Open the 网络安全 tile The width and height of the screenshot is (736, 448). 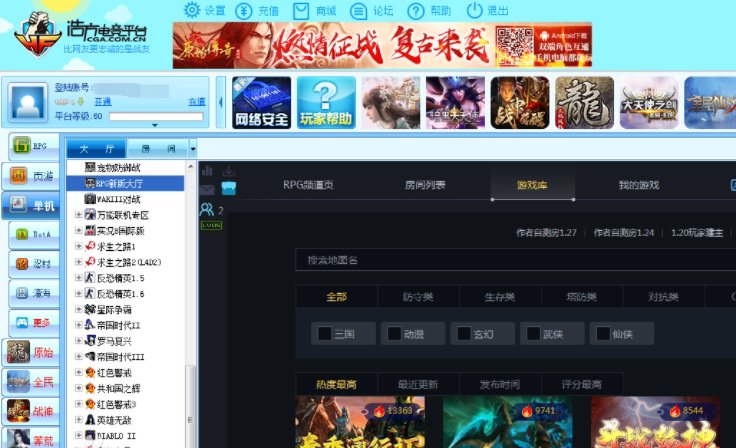click(261, 102)
